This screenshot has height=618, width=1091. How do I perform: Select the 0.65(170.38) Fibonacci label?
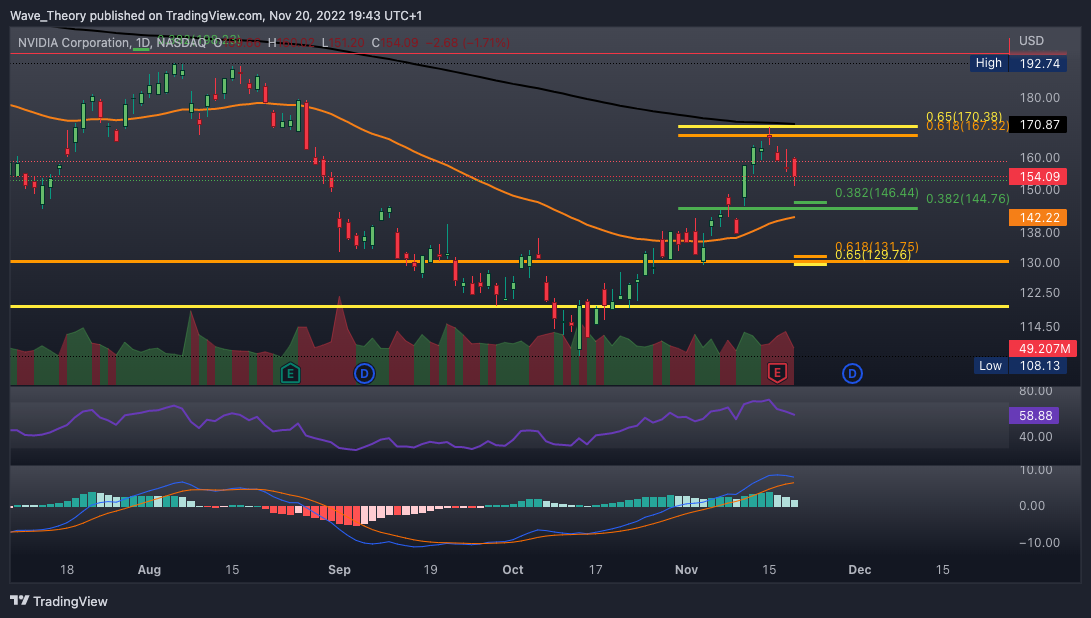964,117
